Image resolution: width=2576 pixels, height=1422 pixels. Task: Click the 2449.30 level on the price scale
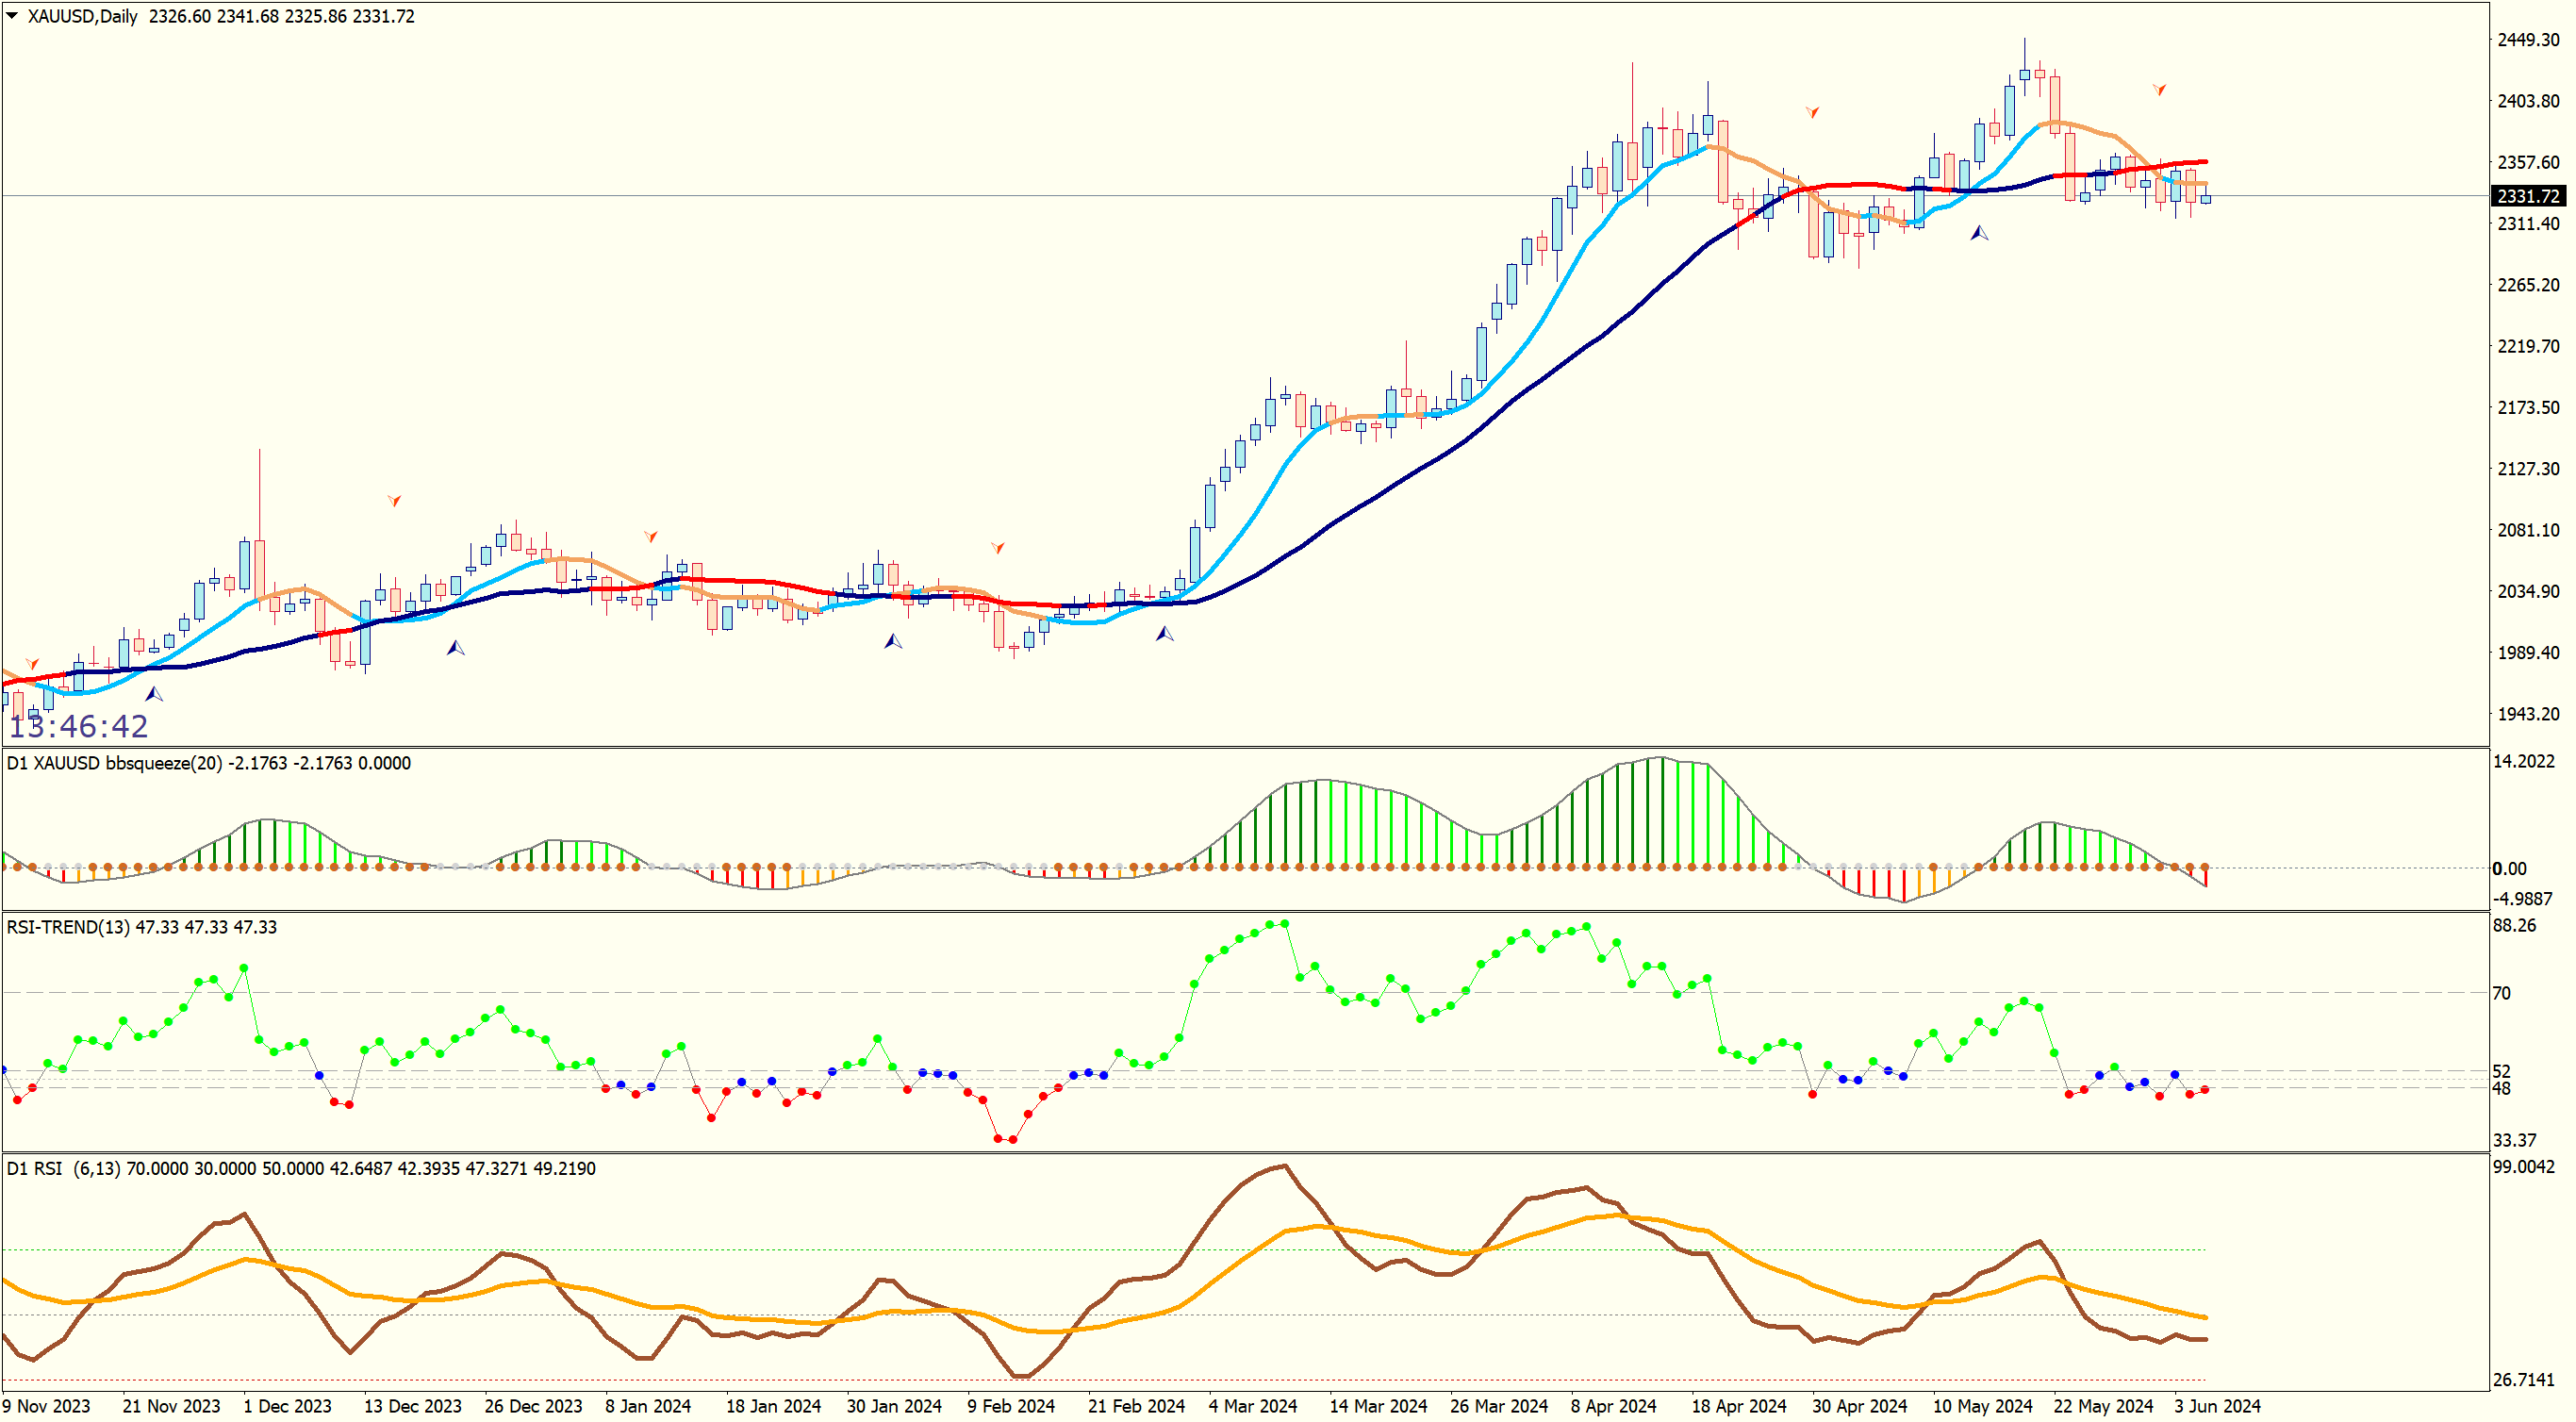[x=2527, y=39]
